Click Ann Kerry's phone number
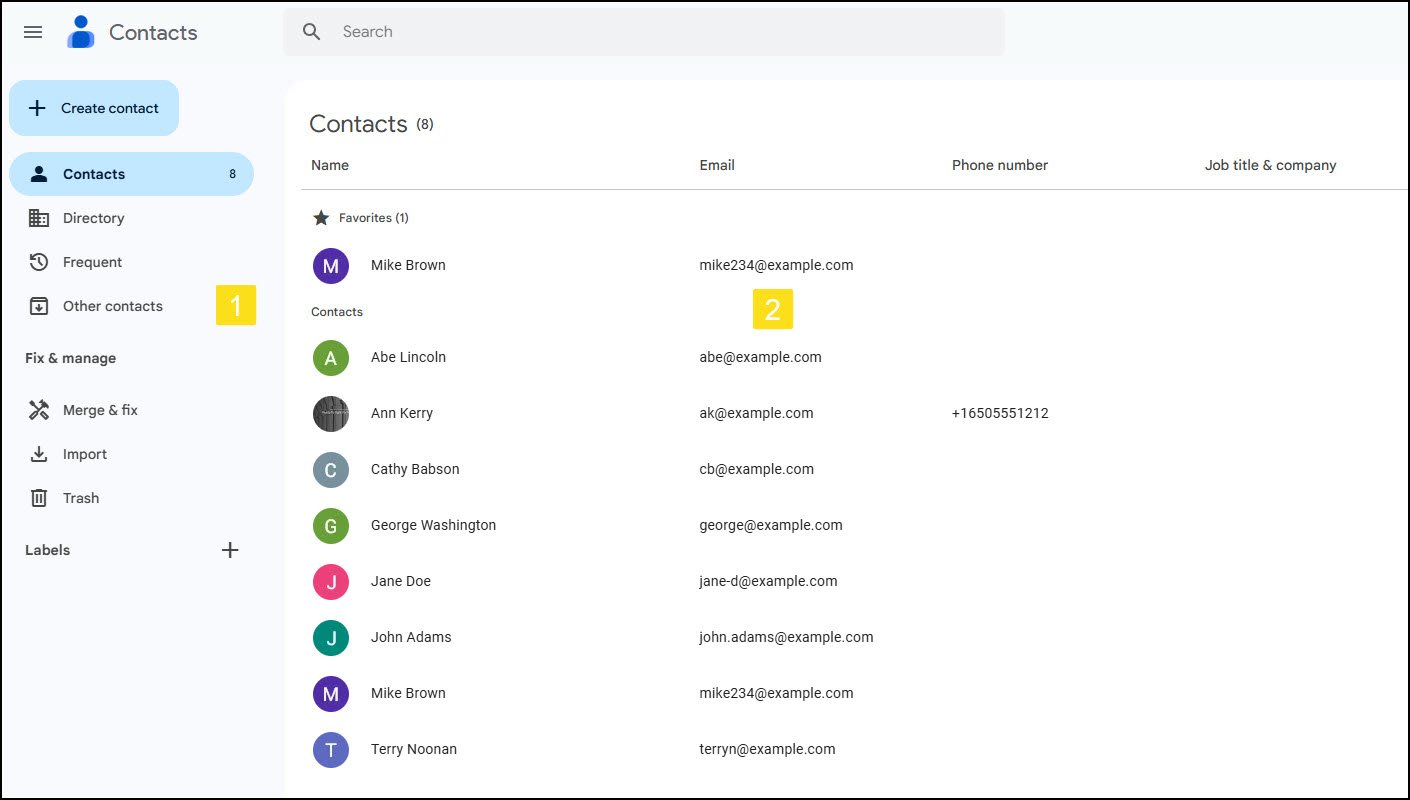Screen dimensions: 1410x800 pyautogui.click(x=1000, y=413)
